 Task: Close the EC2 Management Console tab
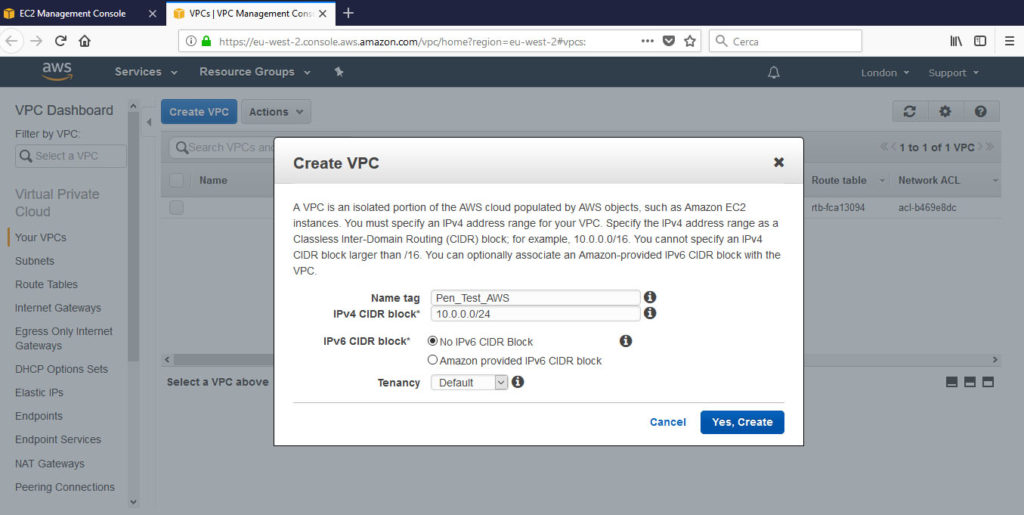point(152,13)
